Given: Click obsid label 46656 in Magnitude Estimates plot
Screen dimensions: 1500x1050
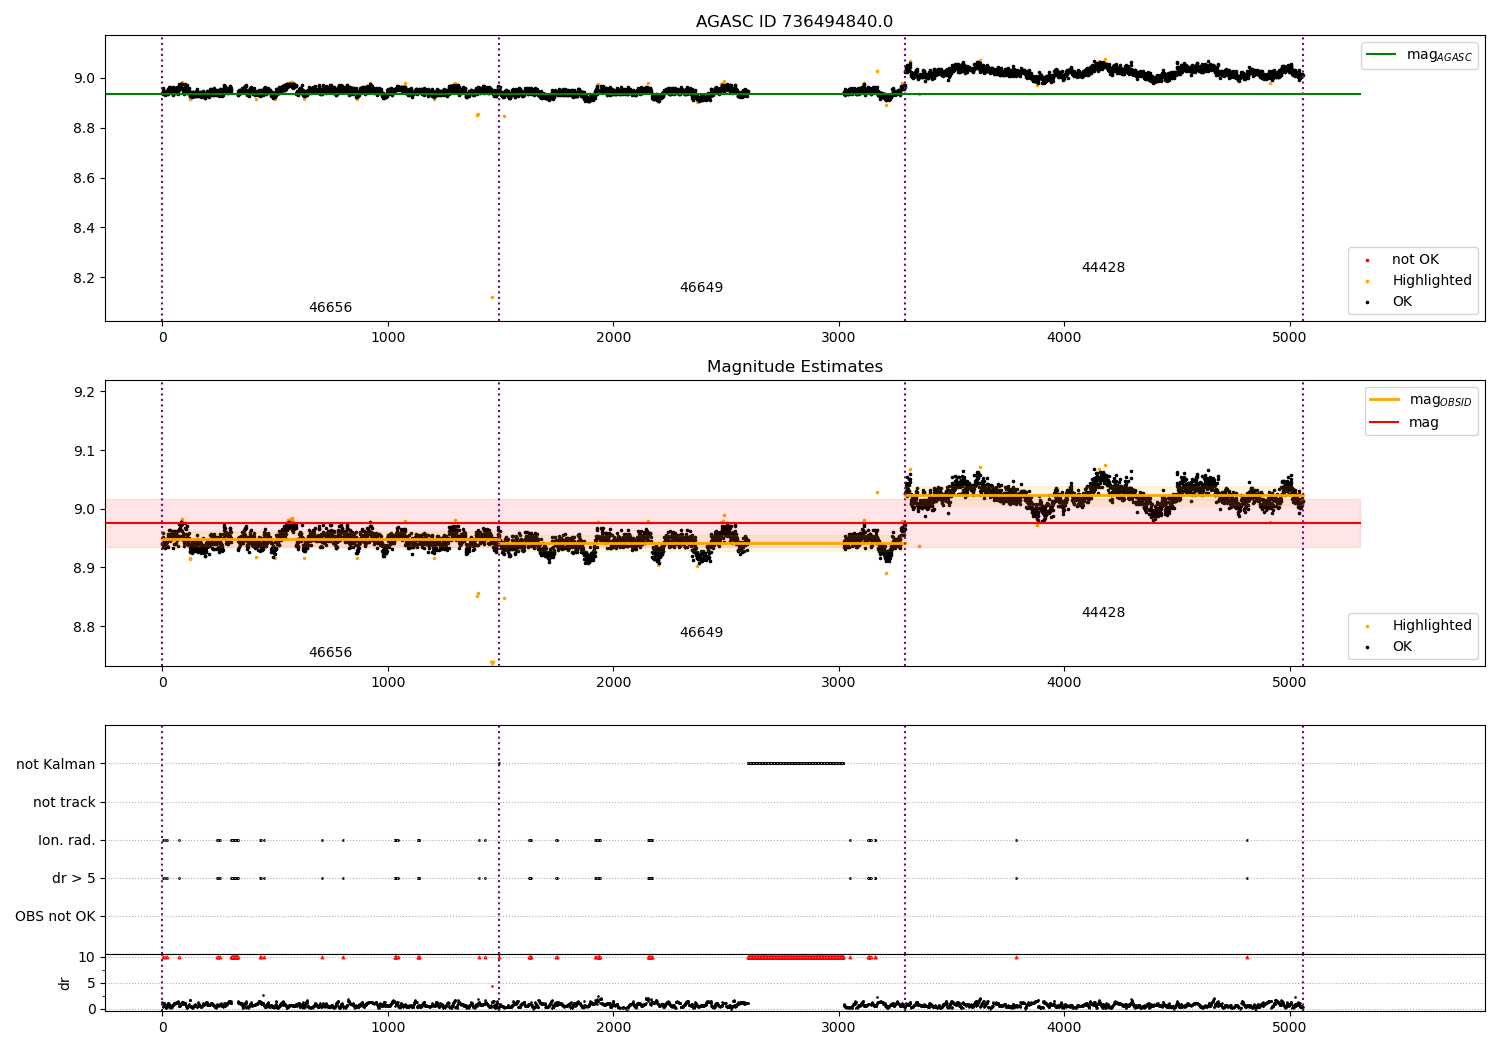Looking at the screenshot, I should tap(330, 653).
